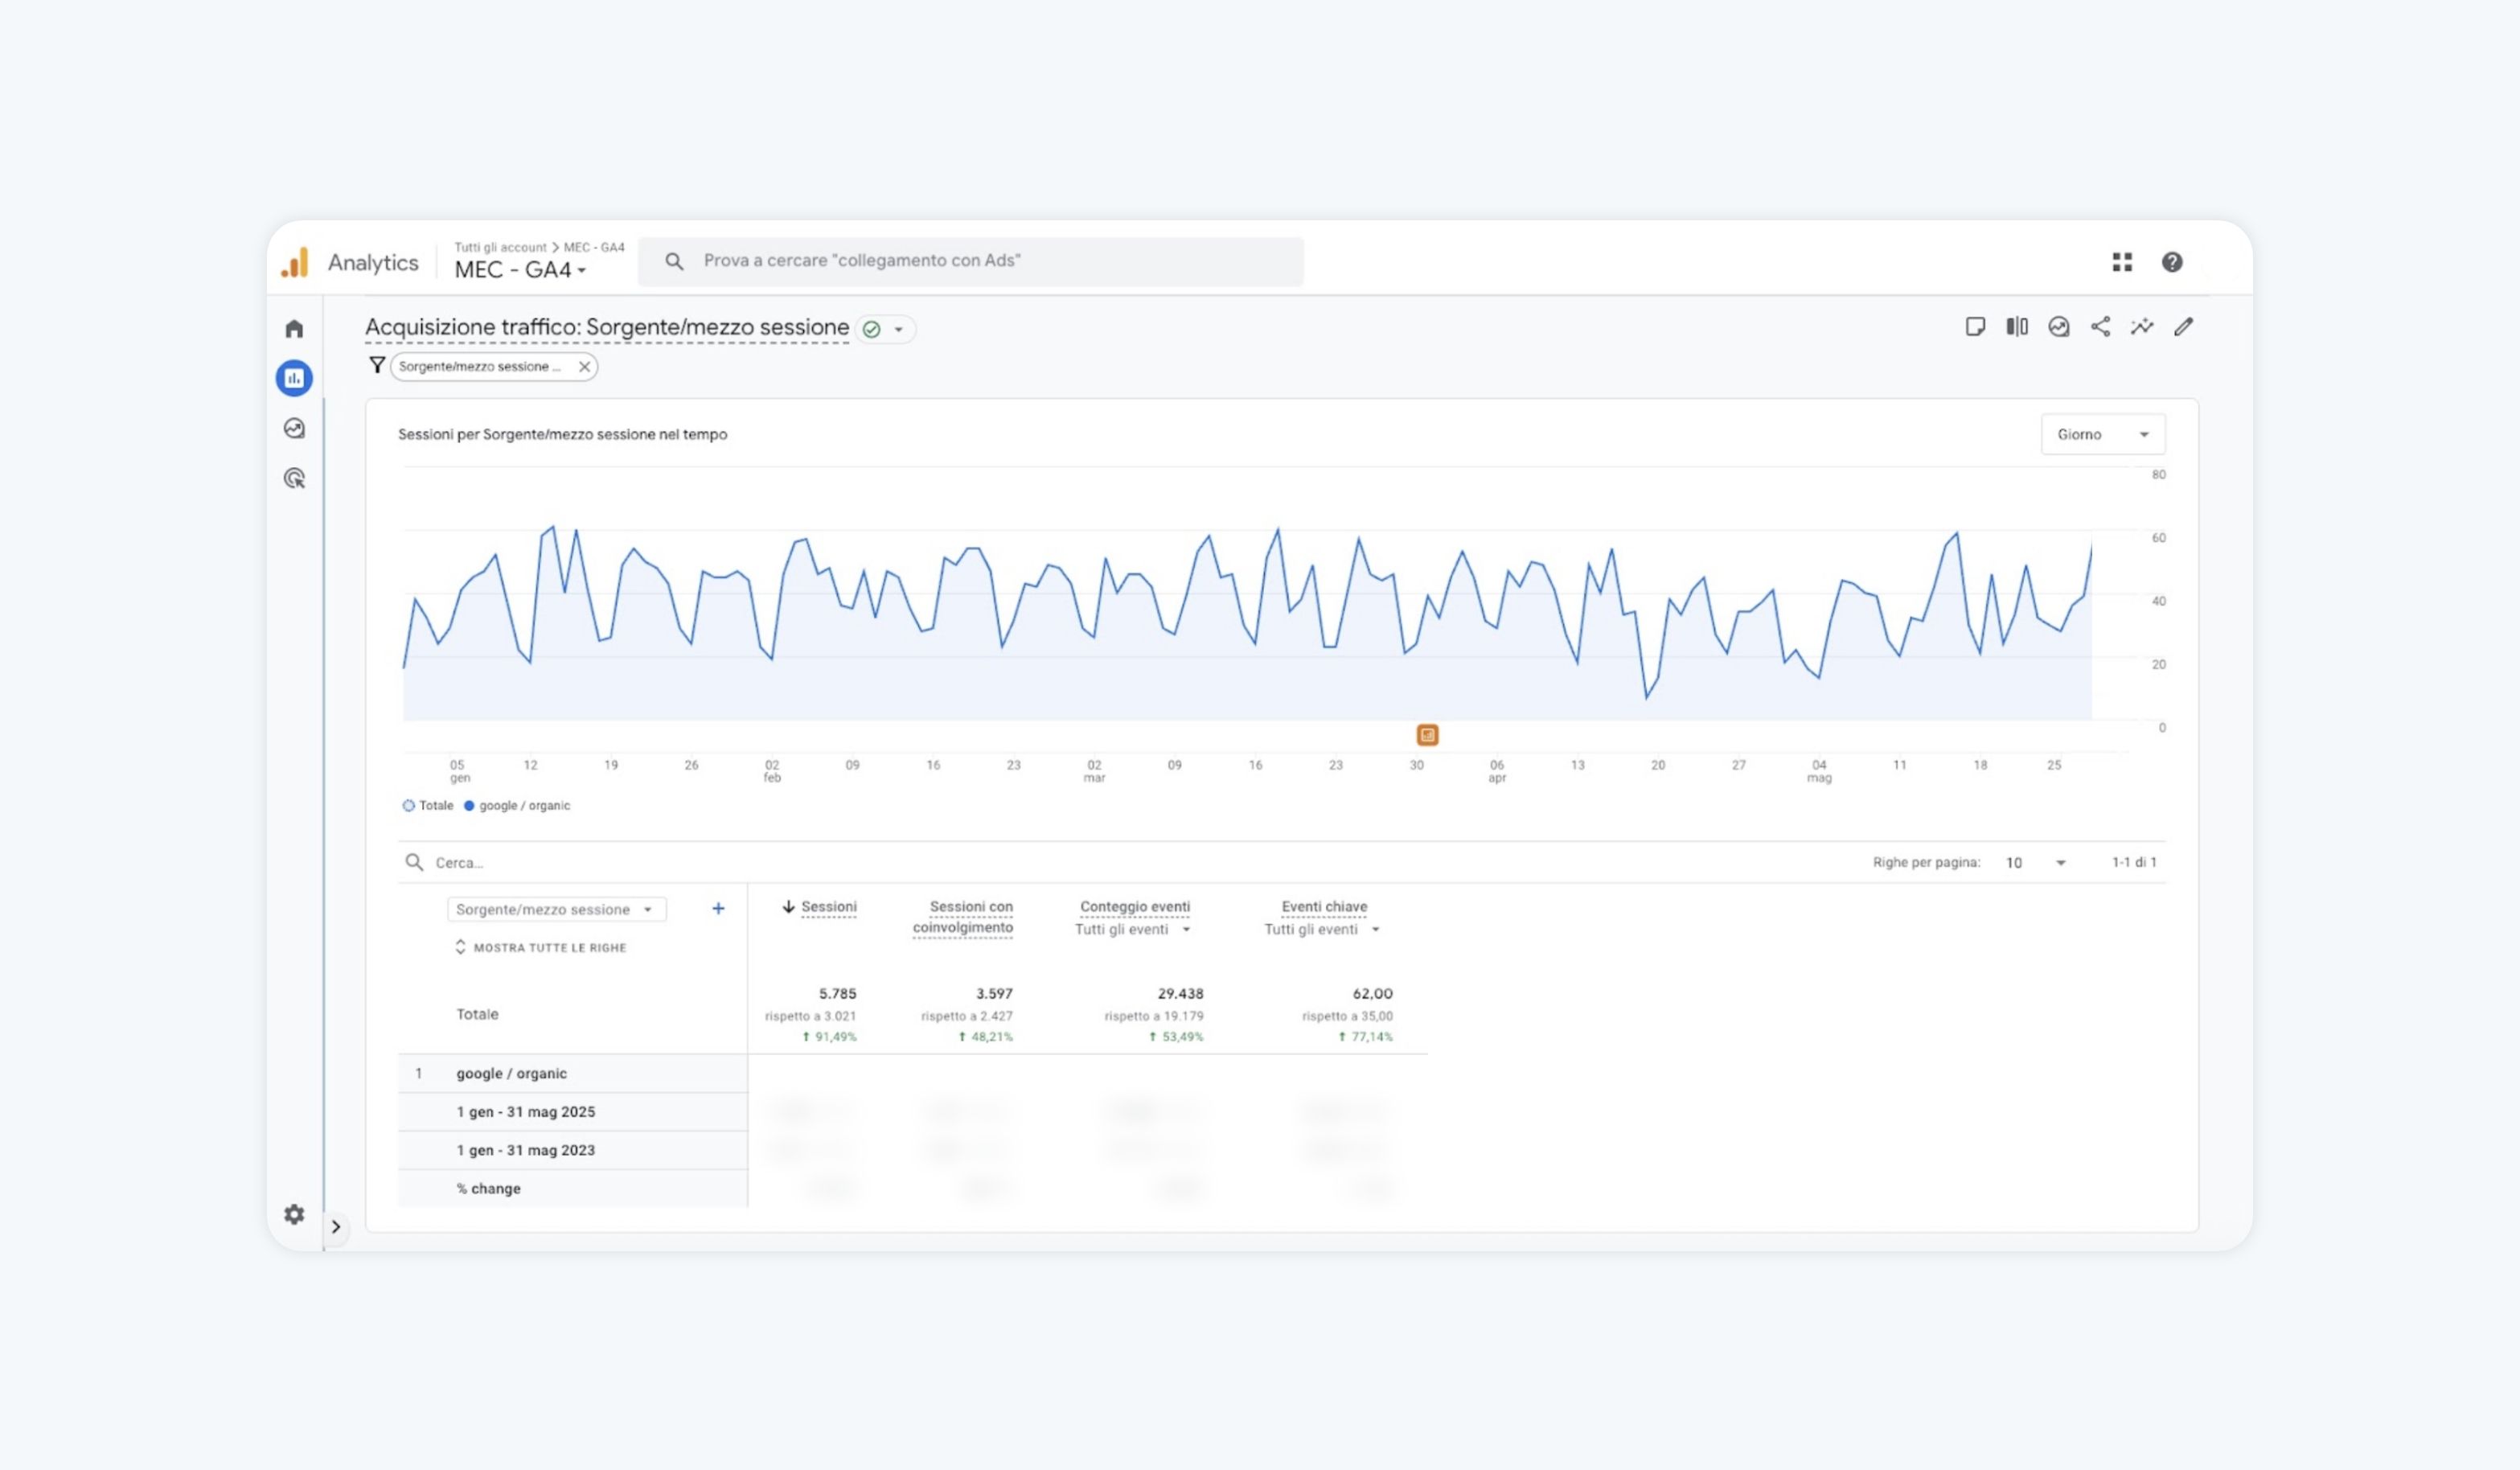Image resolution: width=2520 pixels, height=1470 pixels.
Task: Click the pencil icon to customize the report
Action: pos(2183,327)
